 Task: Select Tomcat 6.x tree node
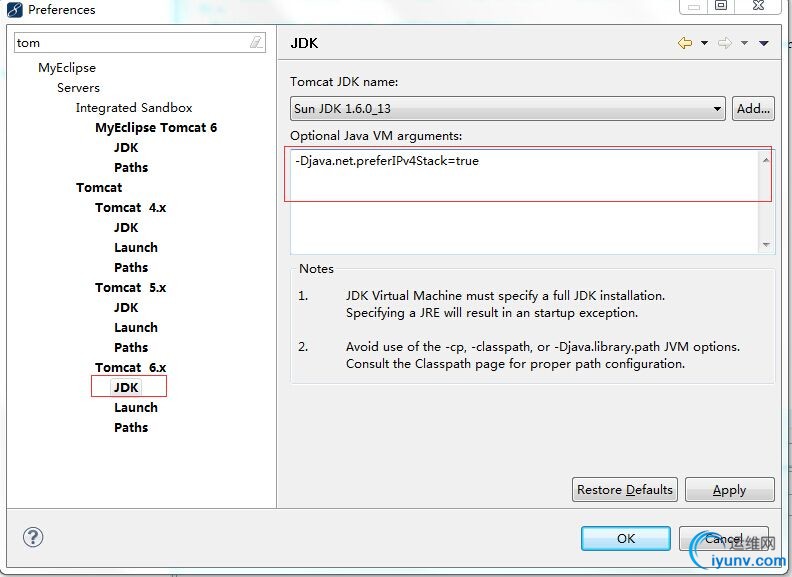click(130, 367)
